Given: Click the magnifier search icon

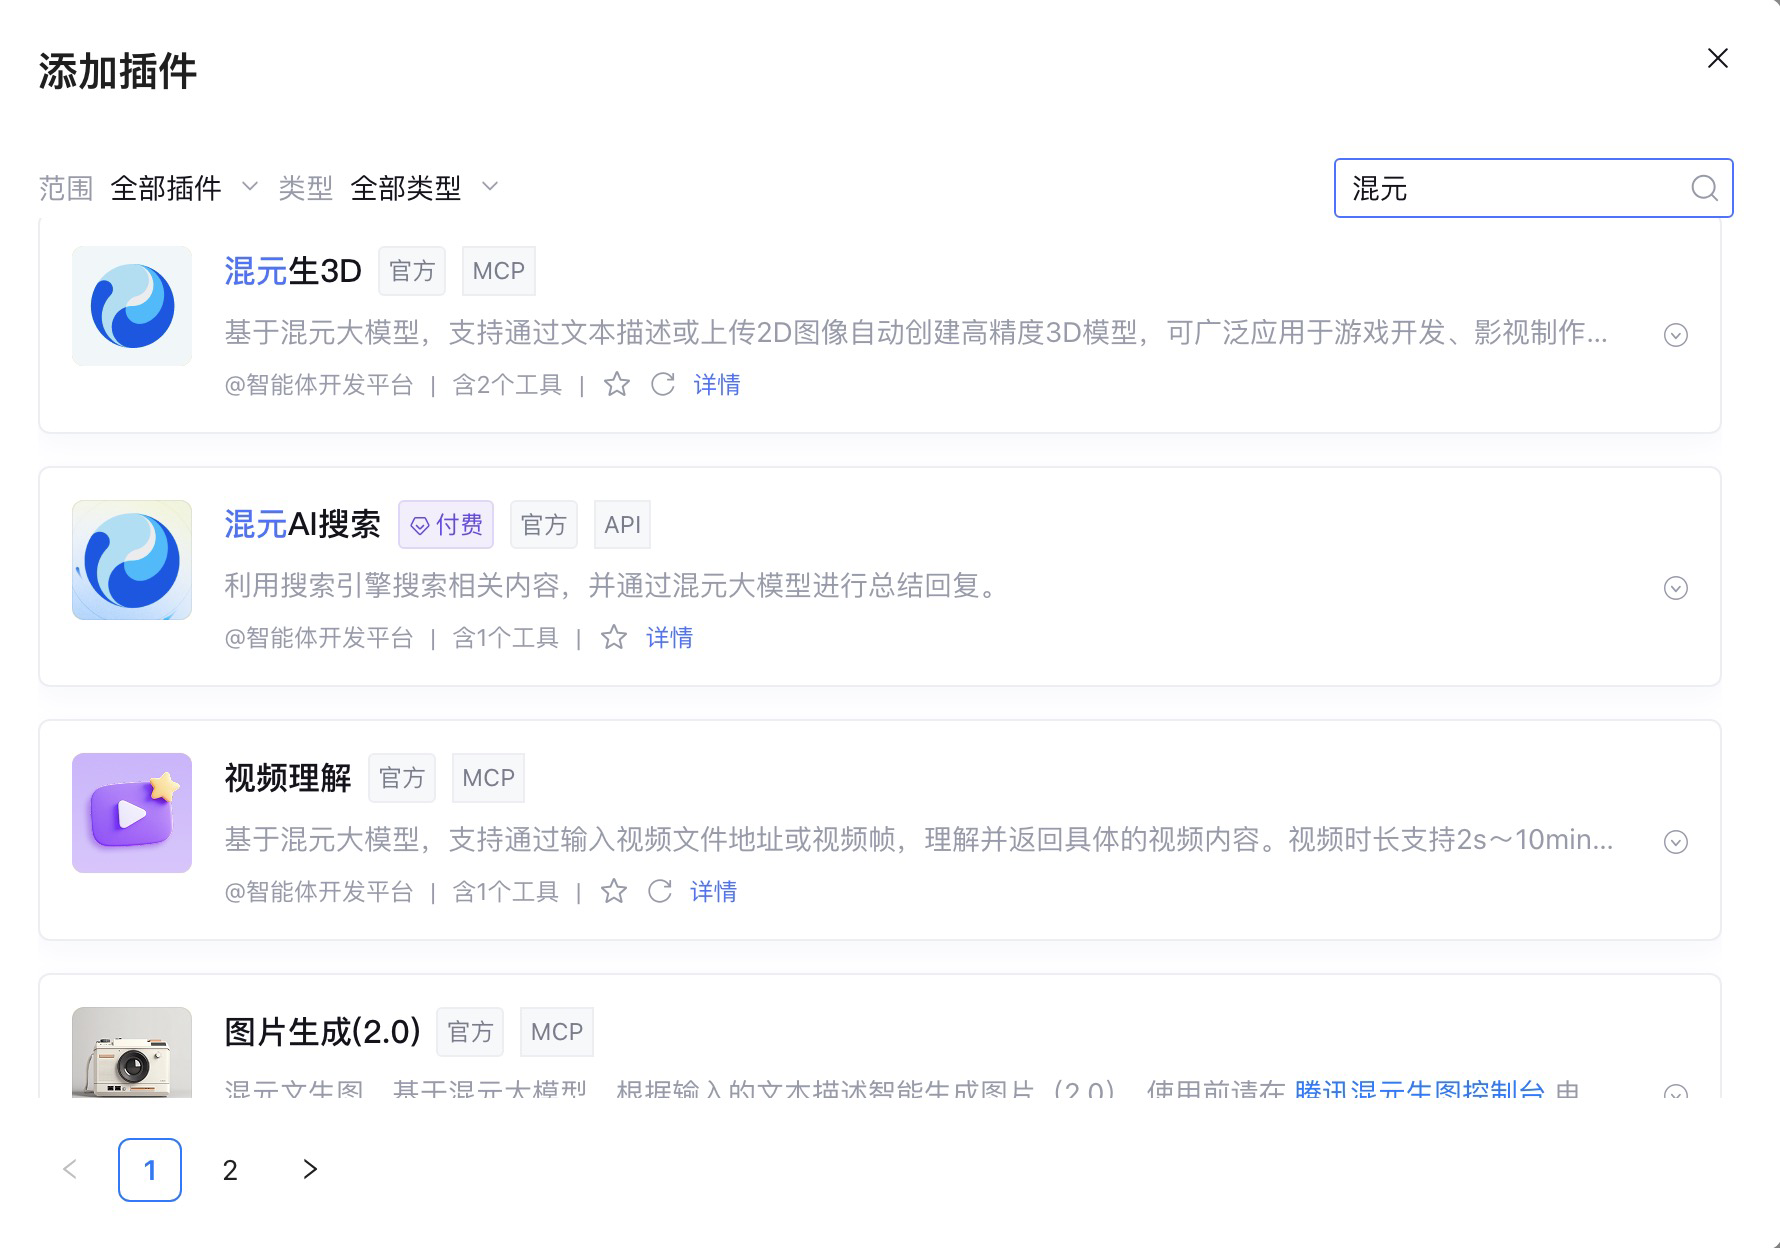Looking at the screenshot, I should tap(1704, 188).
